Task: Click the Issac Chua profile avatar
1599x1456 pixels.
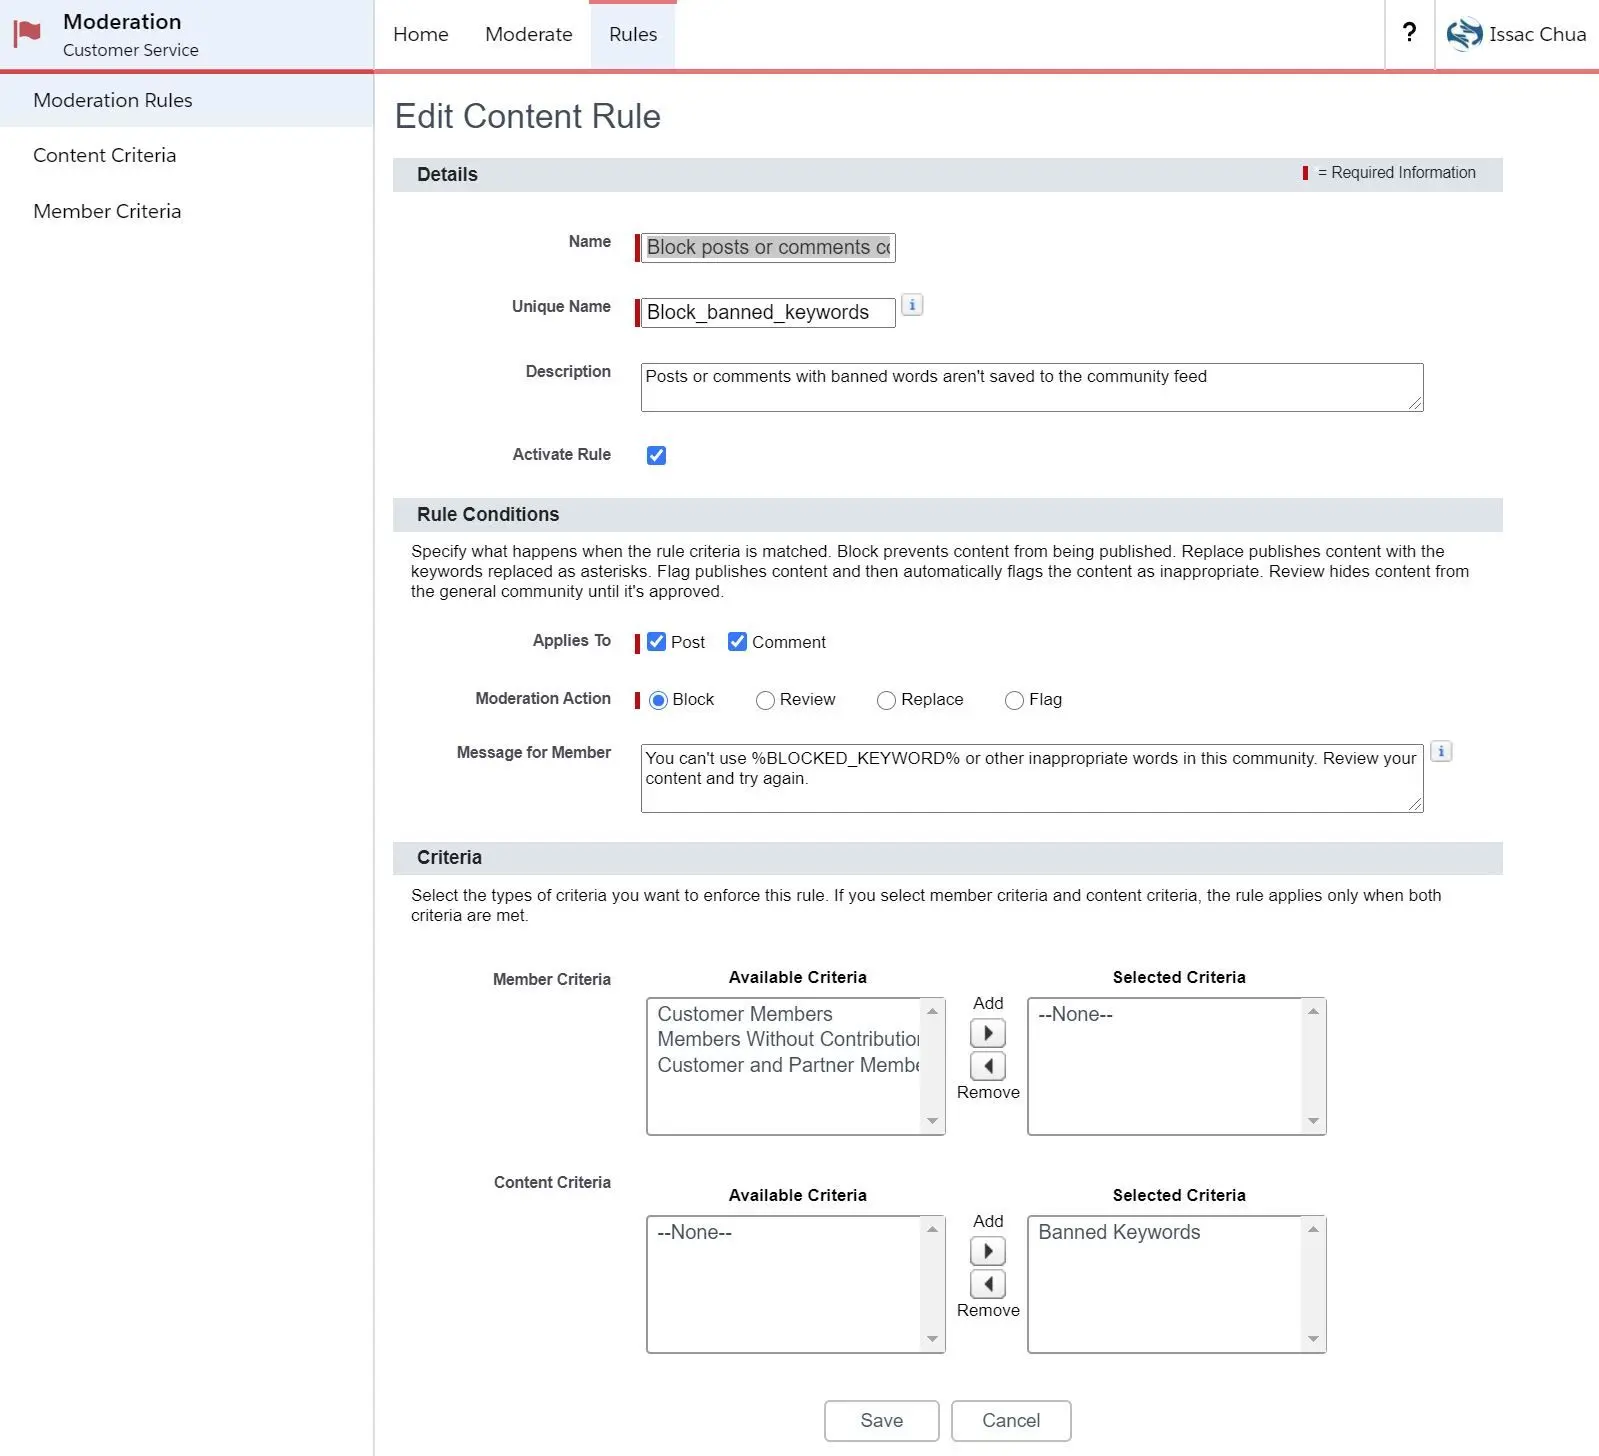Action: pos(1464,34)
